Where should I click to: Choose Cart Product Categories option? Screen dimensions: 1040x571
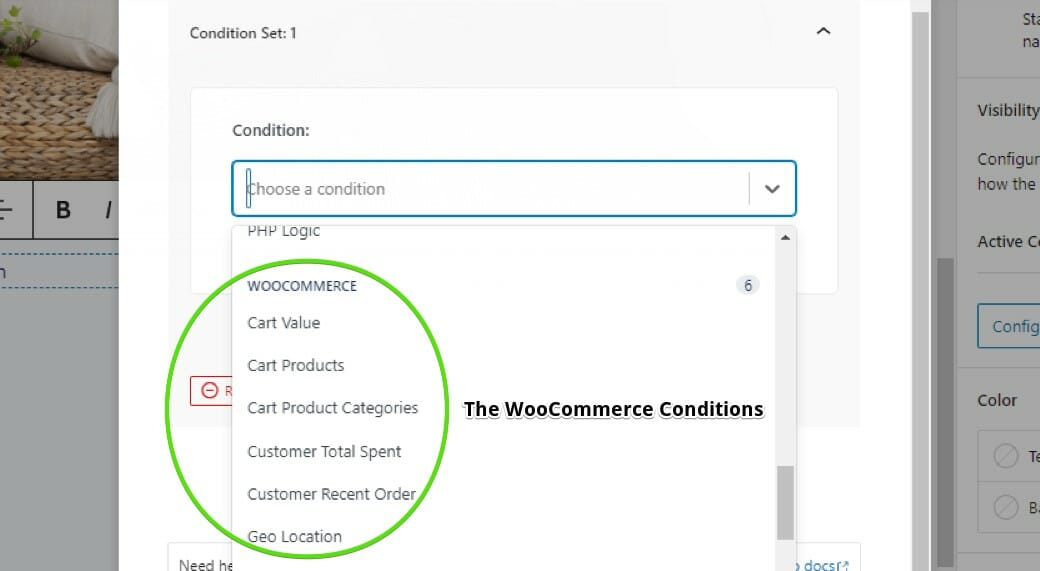[x=332, y=408]
